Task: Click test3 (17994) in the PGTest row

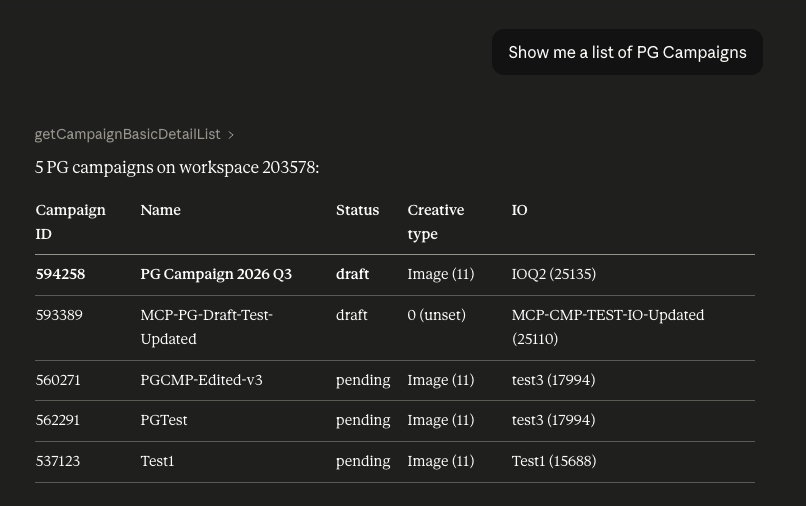Action: click(x=553, y=420)
